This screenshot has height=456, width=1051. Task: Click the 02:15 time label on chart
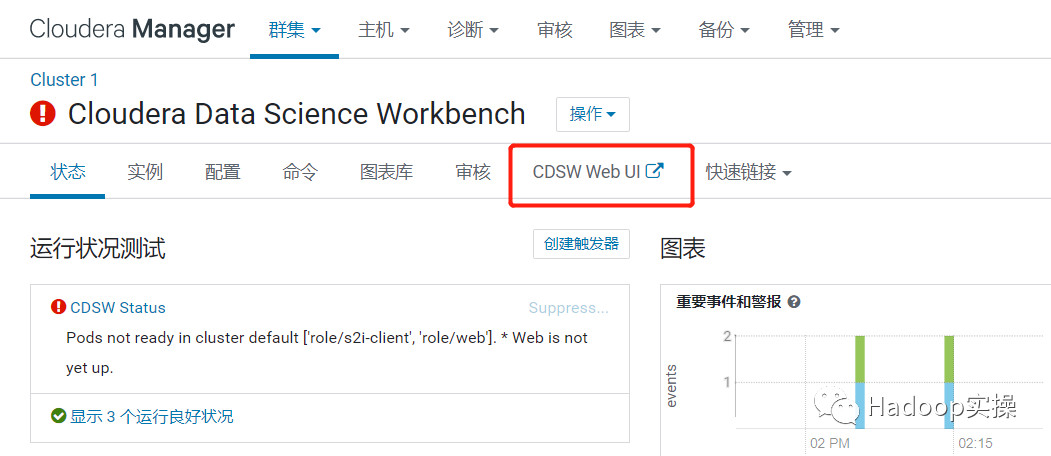pyautogui.click(x=975, y=443)
